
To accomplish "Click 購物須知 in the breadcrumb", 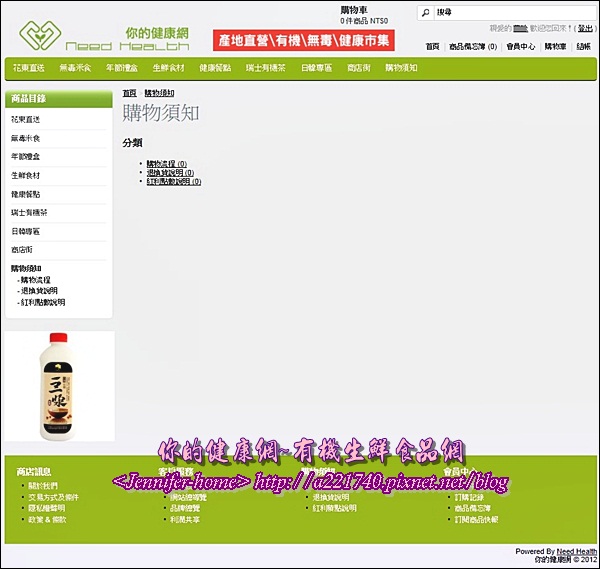I will point(159,93).
